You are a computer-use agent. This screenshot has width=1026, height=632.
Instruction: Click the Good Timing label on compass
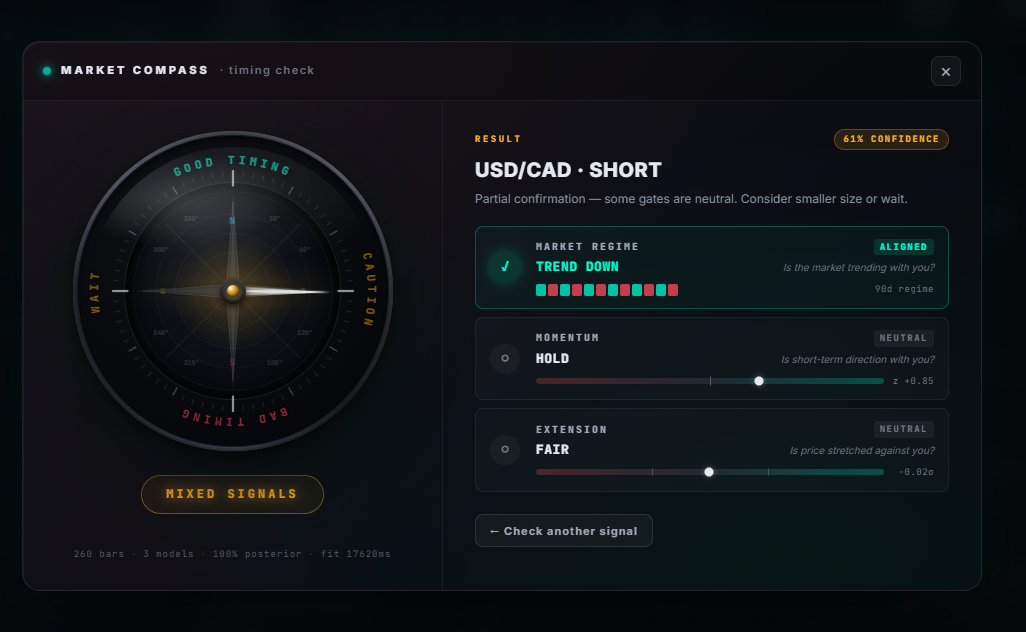click(233, 164)
